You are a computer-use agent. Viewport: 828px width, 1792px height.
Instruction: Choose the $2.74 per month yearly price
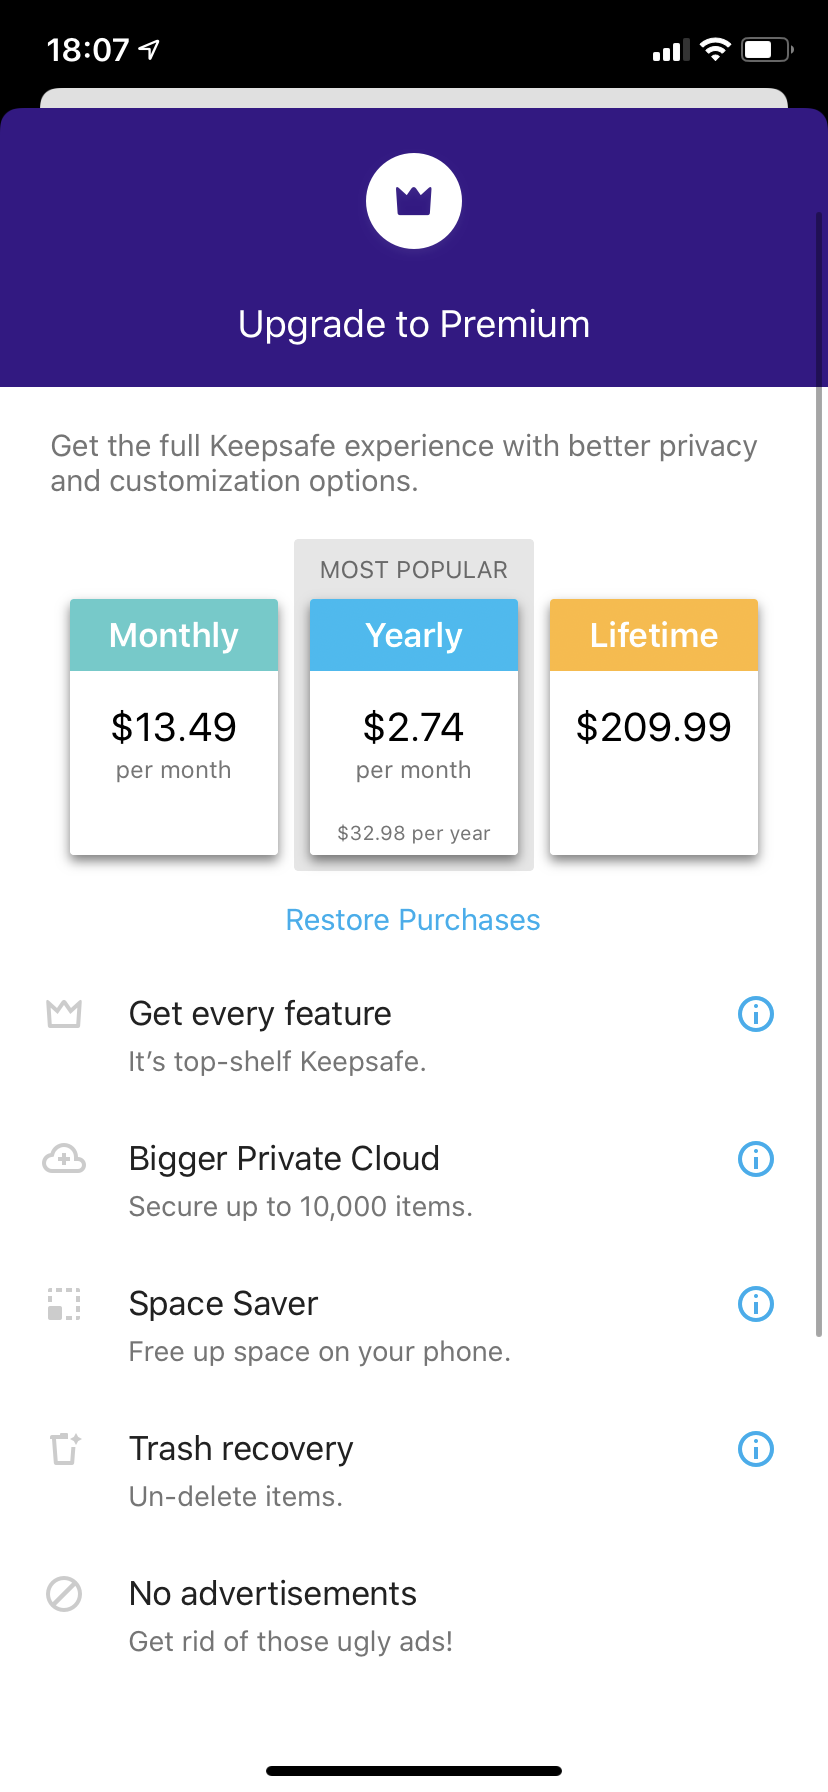pos(414,742)
